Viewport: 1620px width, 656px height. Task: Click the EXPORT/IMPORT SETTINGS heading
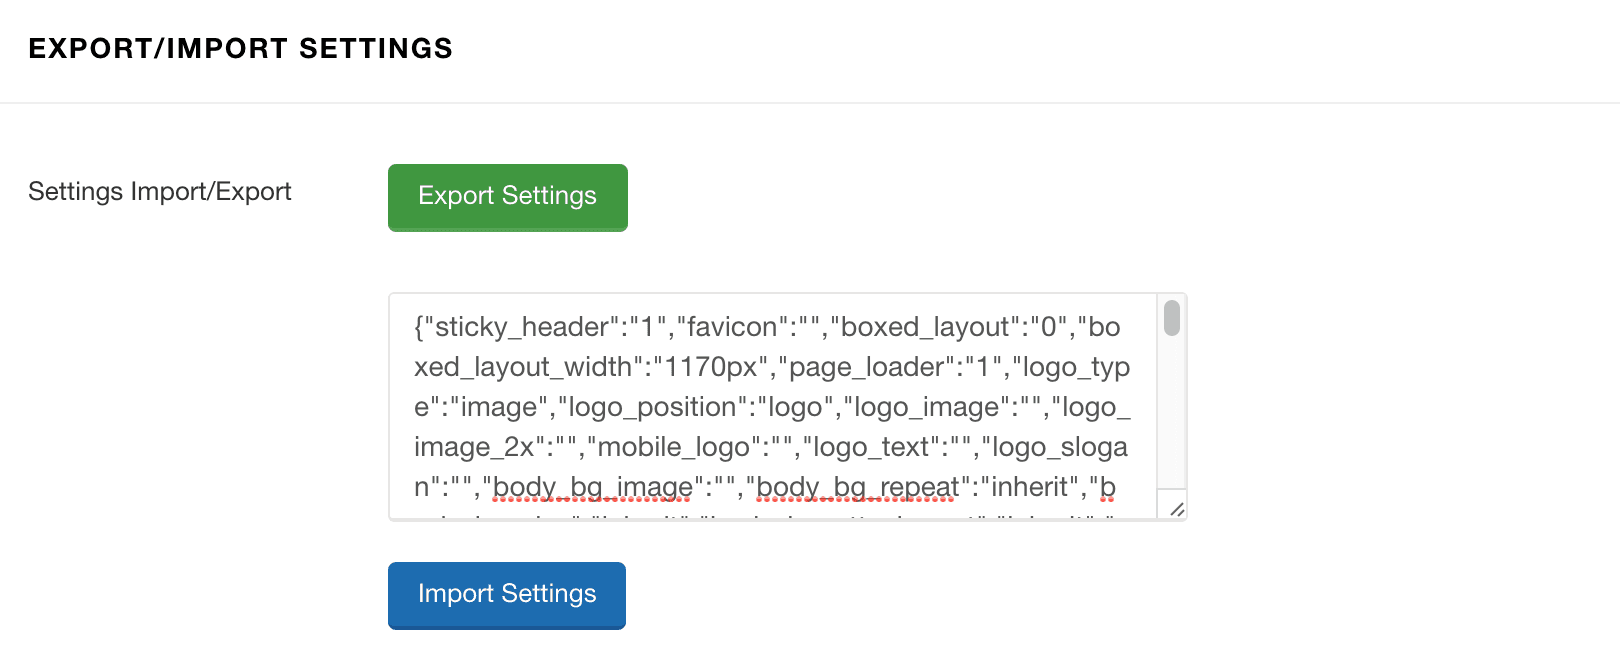(x=240, y=48)
